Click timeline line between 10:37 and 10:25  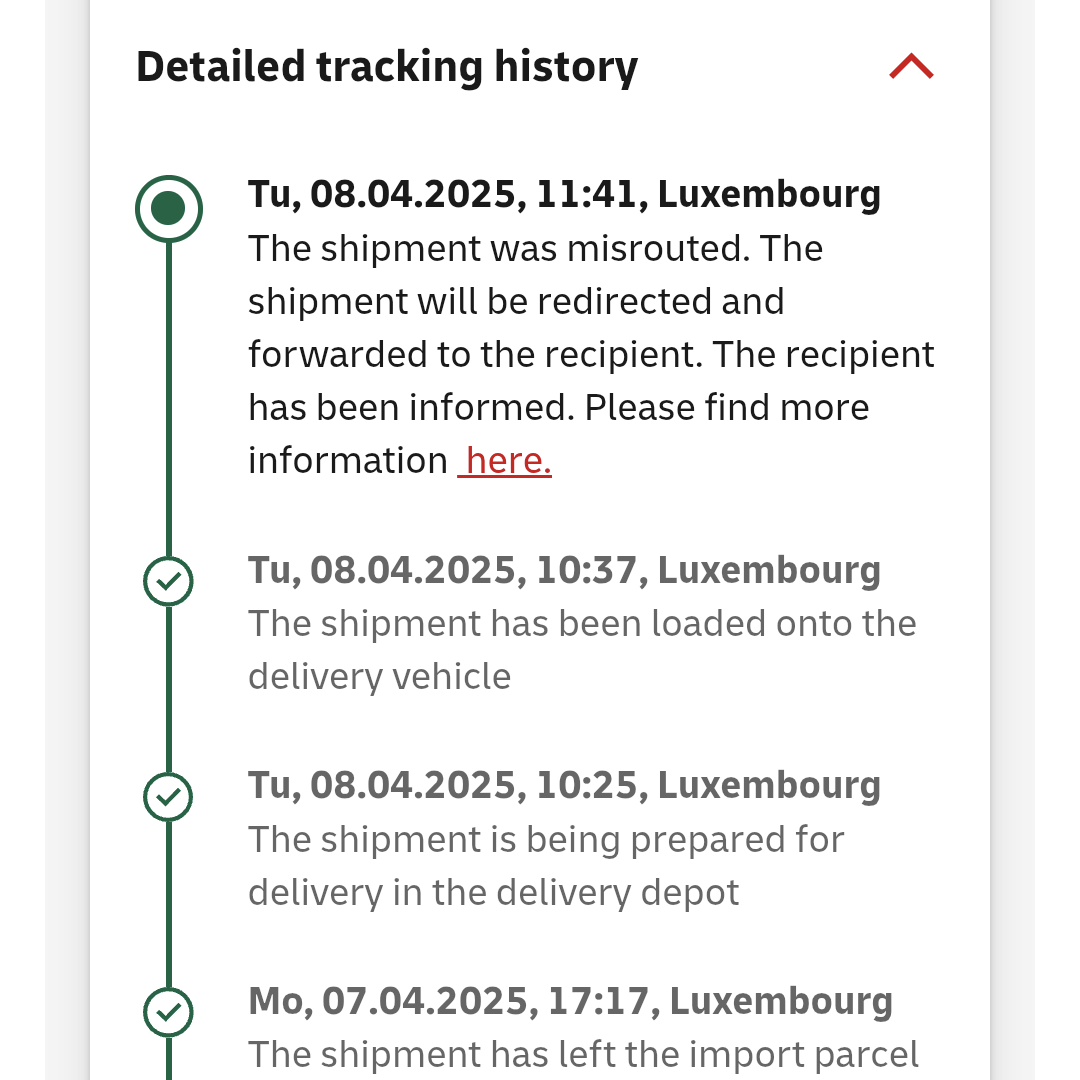click(x=169, y=689)
